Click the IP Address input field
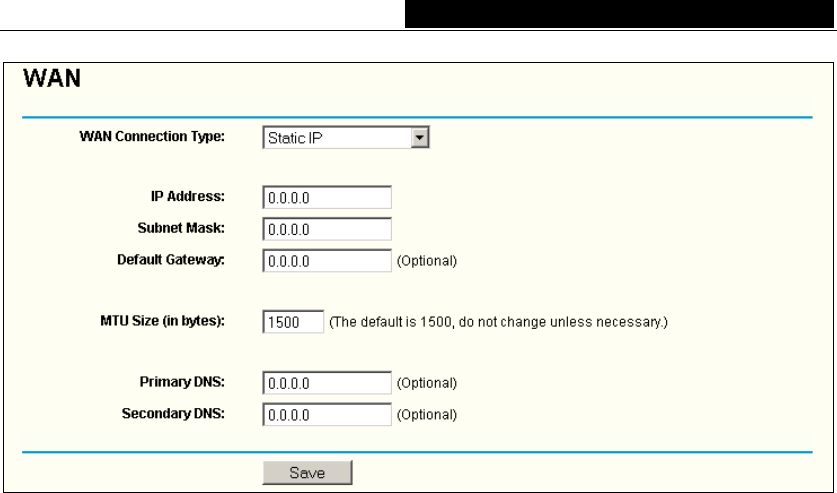The image size is (837, 493). click(x=327, y=197)
